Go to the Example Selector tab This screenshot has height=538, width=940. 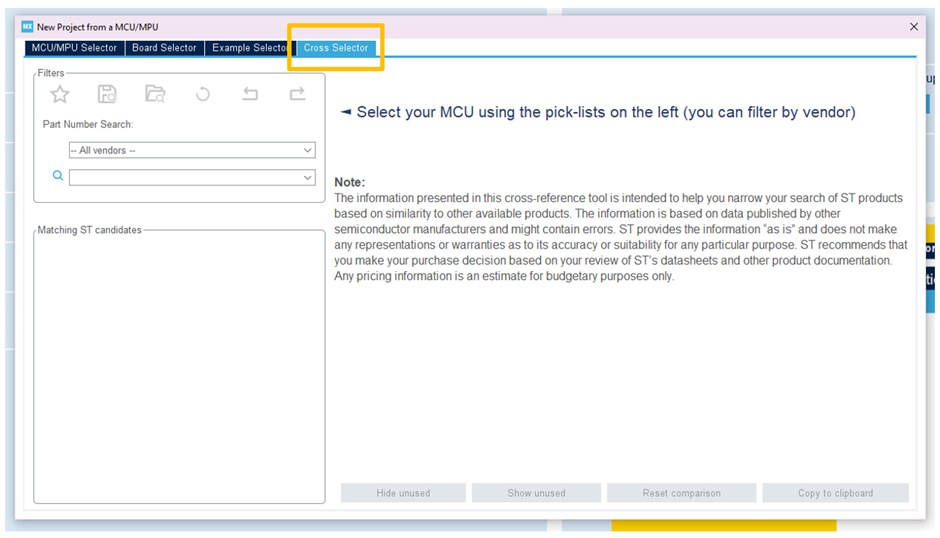(249, 48)
